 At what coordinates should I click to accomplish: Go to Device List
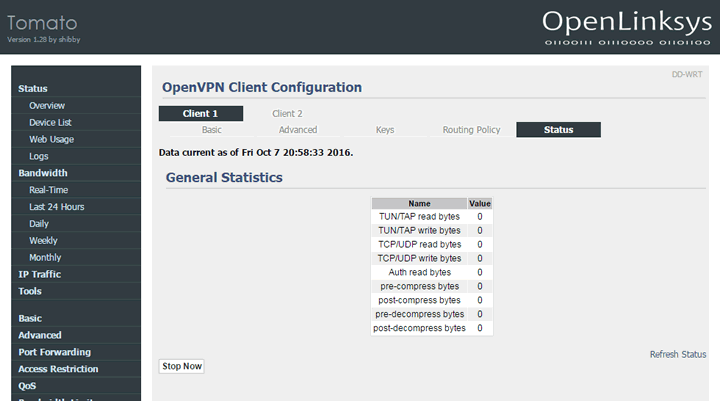tap(50, 123)
